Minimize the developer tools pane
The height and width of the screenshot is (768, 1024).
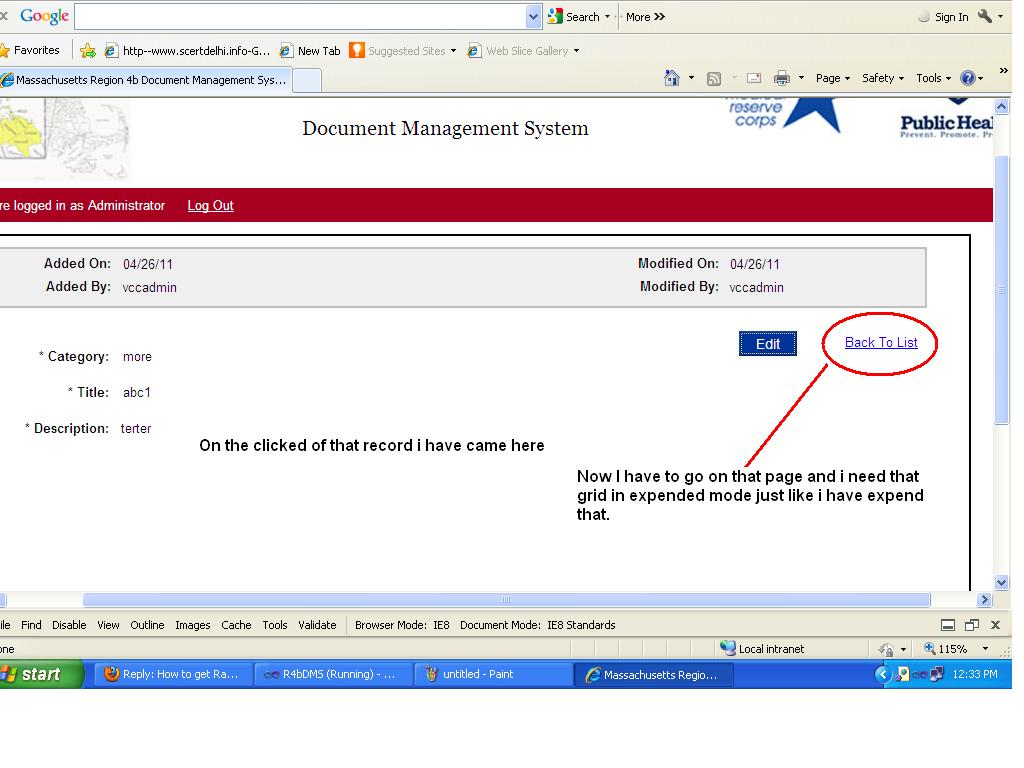948,625
